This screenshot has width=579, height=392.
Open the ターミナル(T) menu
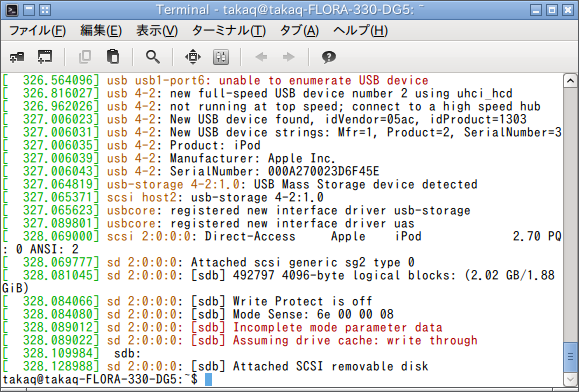[x=229, y=30]
